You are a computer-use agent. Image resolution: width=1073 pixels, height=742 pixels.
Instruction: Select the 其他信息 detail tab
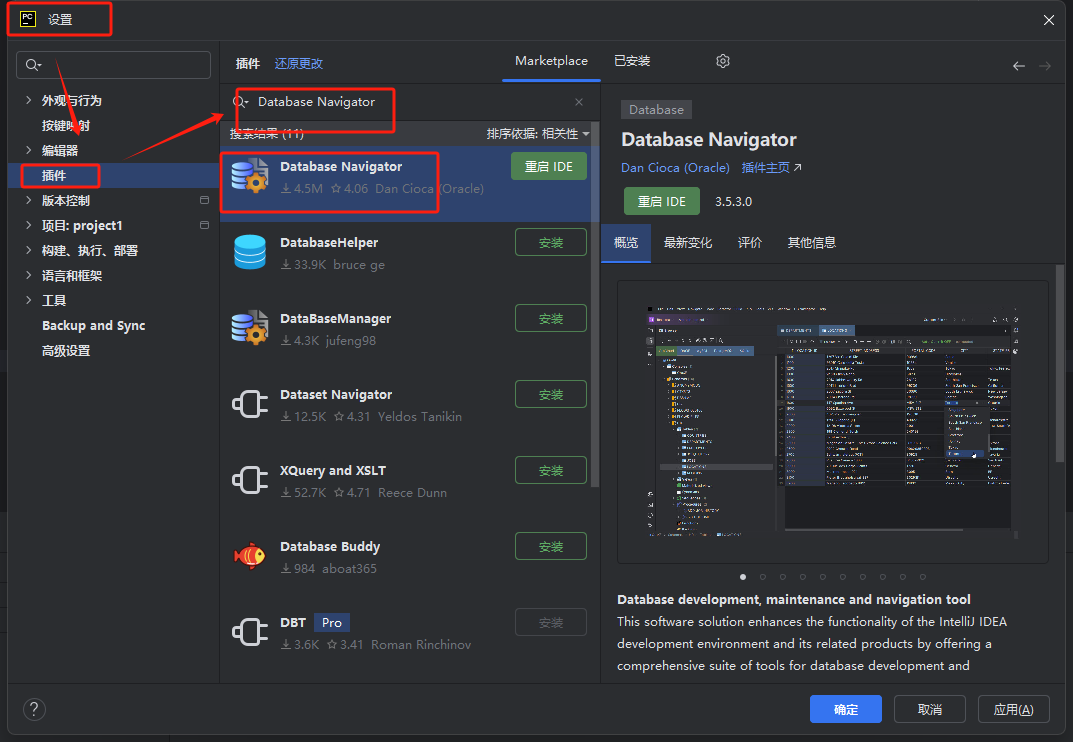click(812, 242)
